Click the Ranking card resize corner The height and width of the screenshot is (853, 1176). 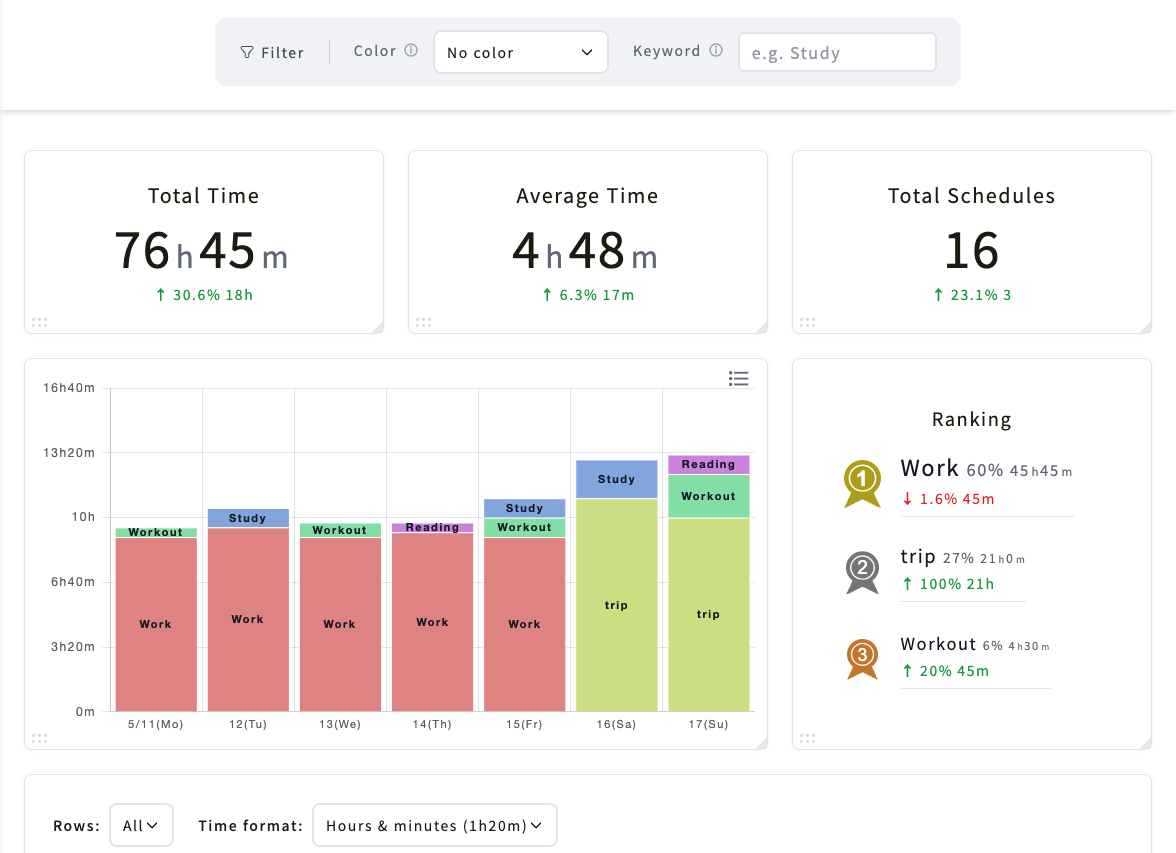click(x=1146, y=743)
